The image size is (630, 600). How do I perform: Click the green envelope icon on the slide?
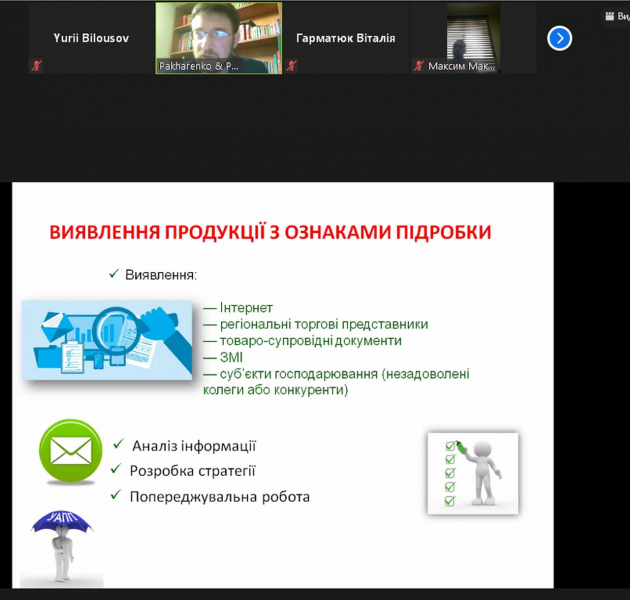click(x=71, y=453)
